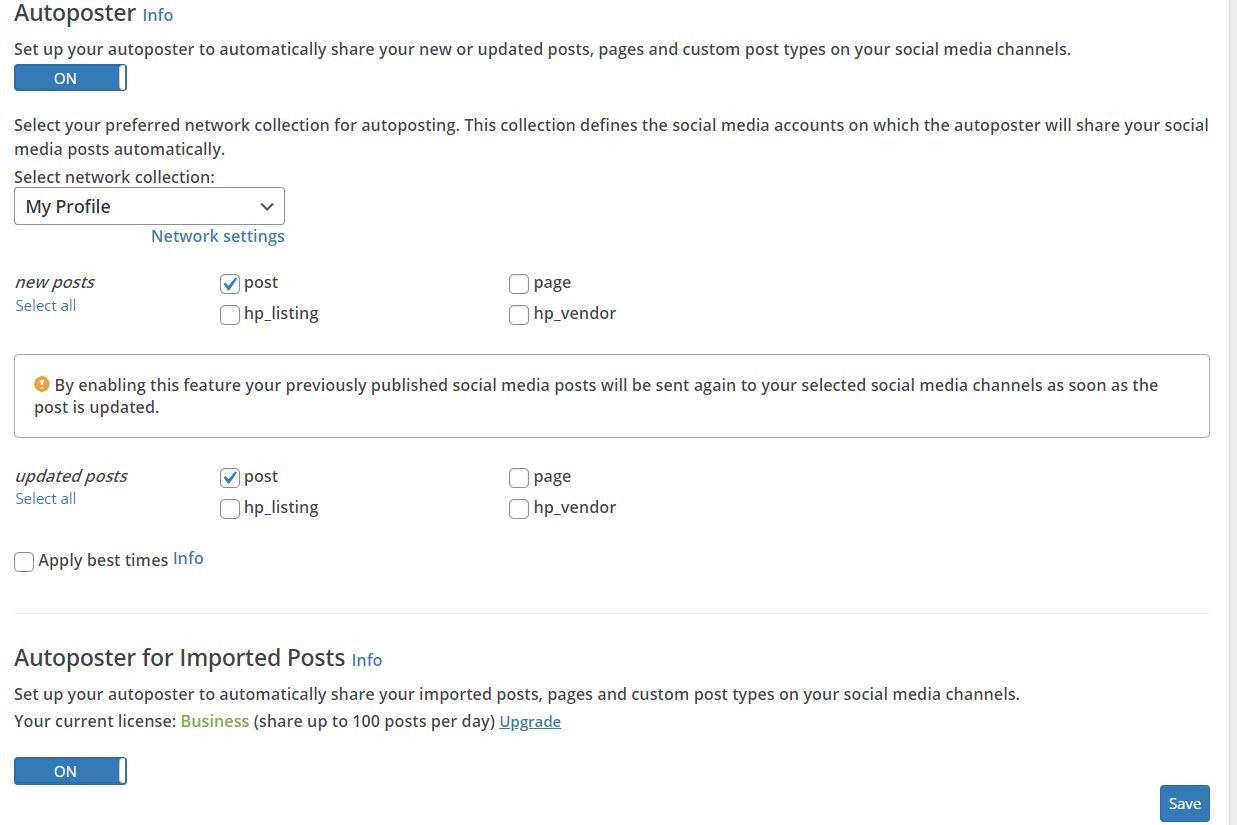Click the orange warning icon in notice

[42, 384]
